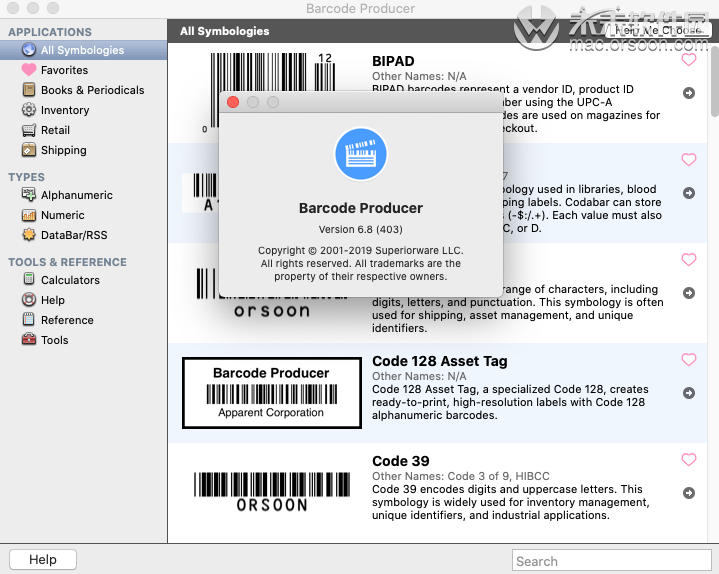Click the Numeric chart icon

[x=29, y=215]
